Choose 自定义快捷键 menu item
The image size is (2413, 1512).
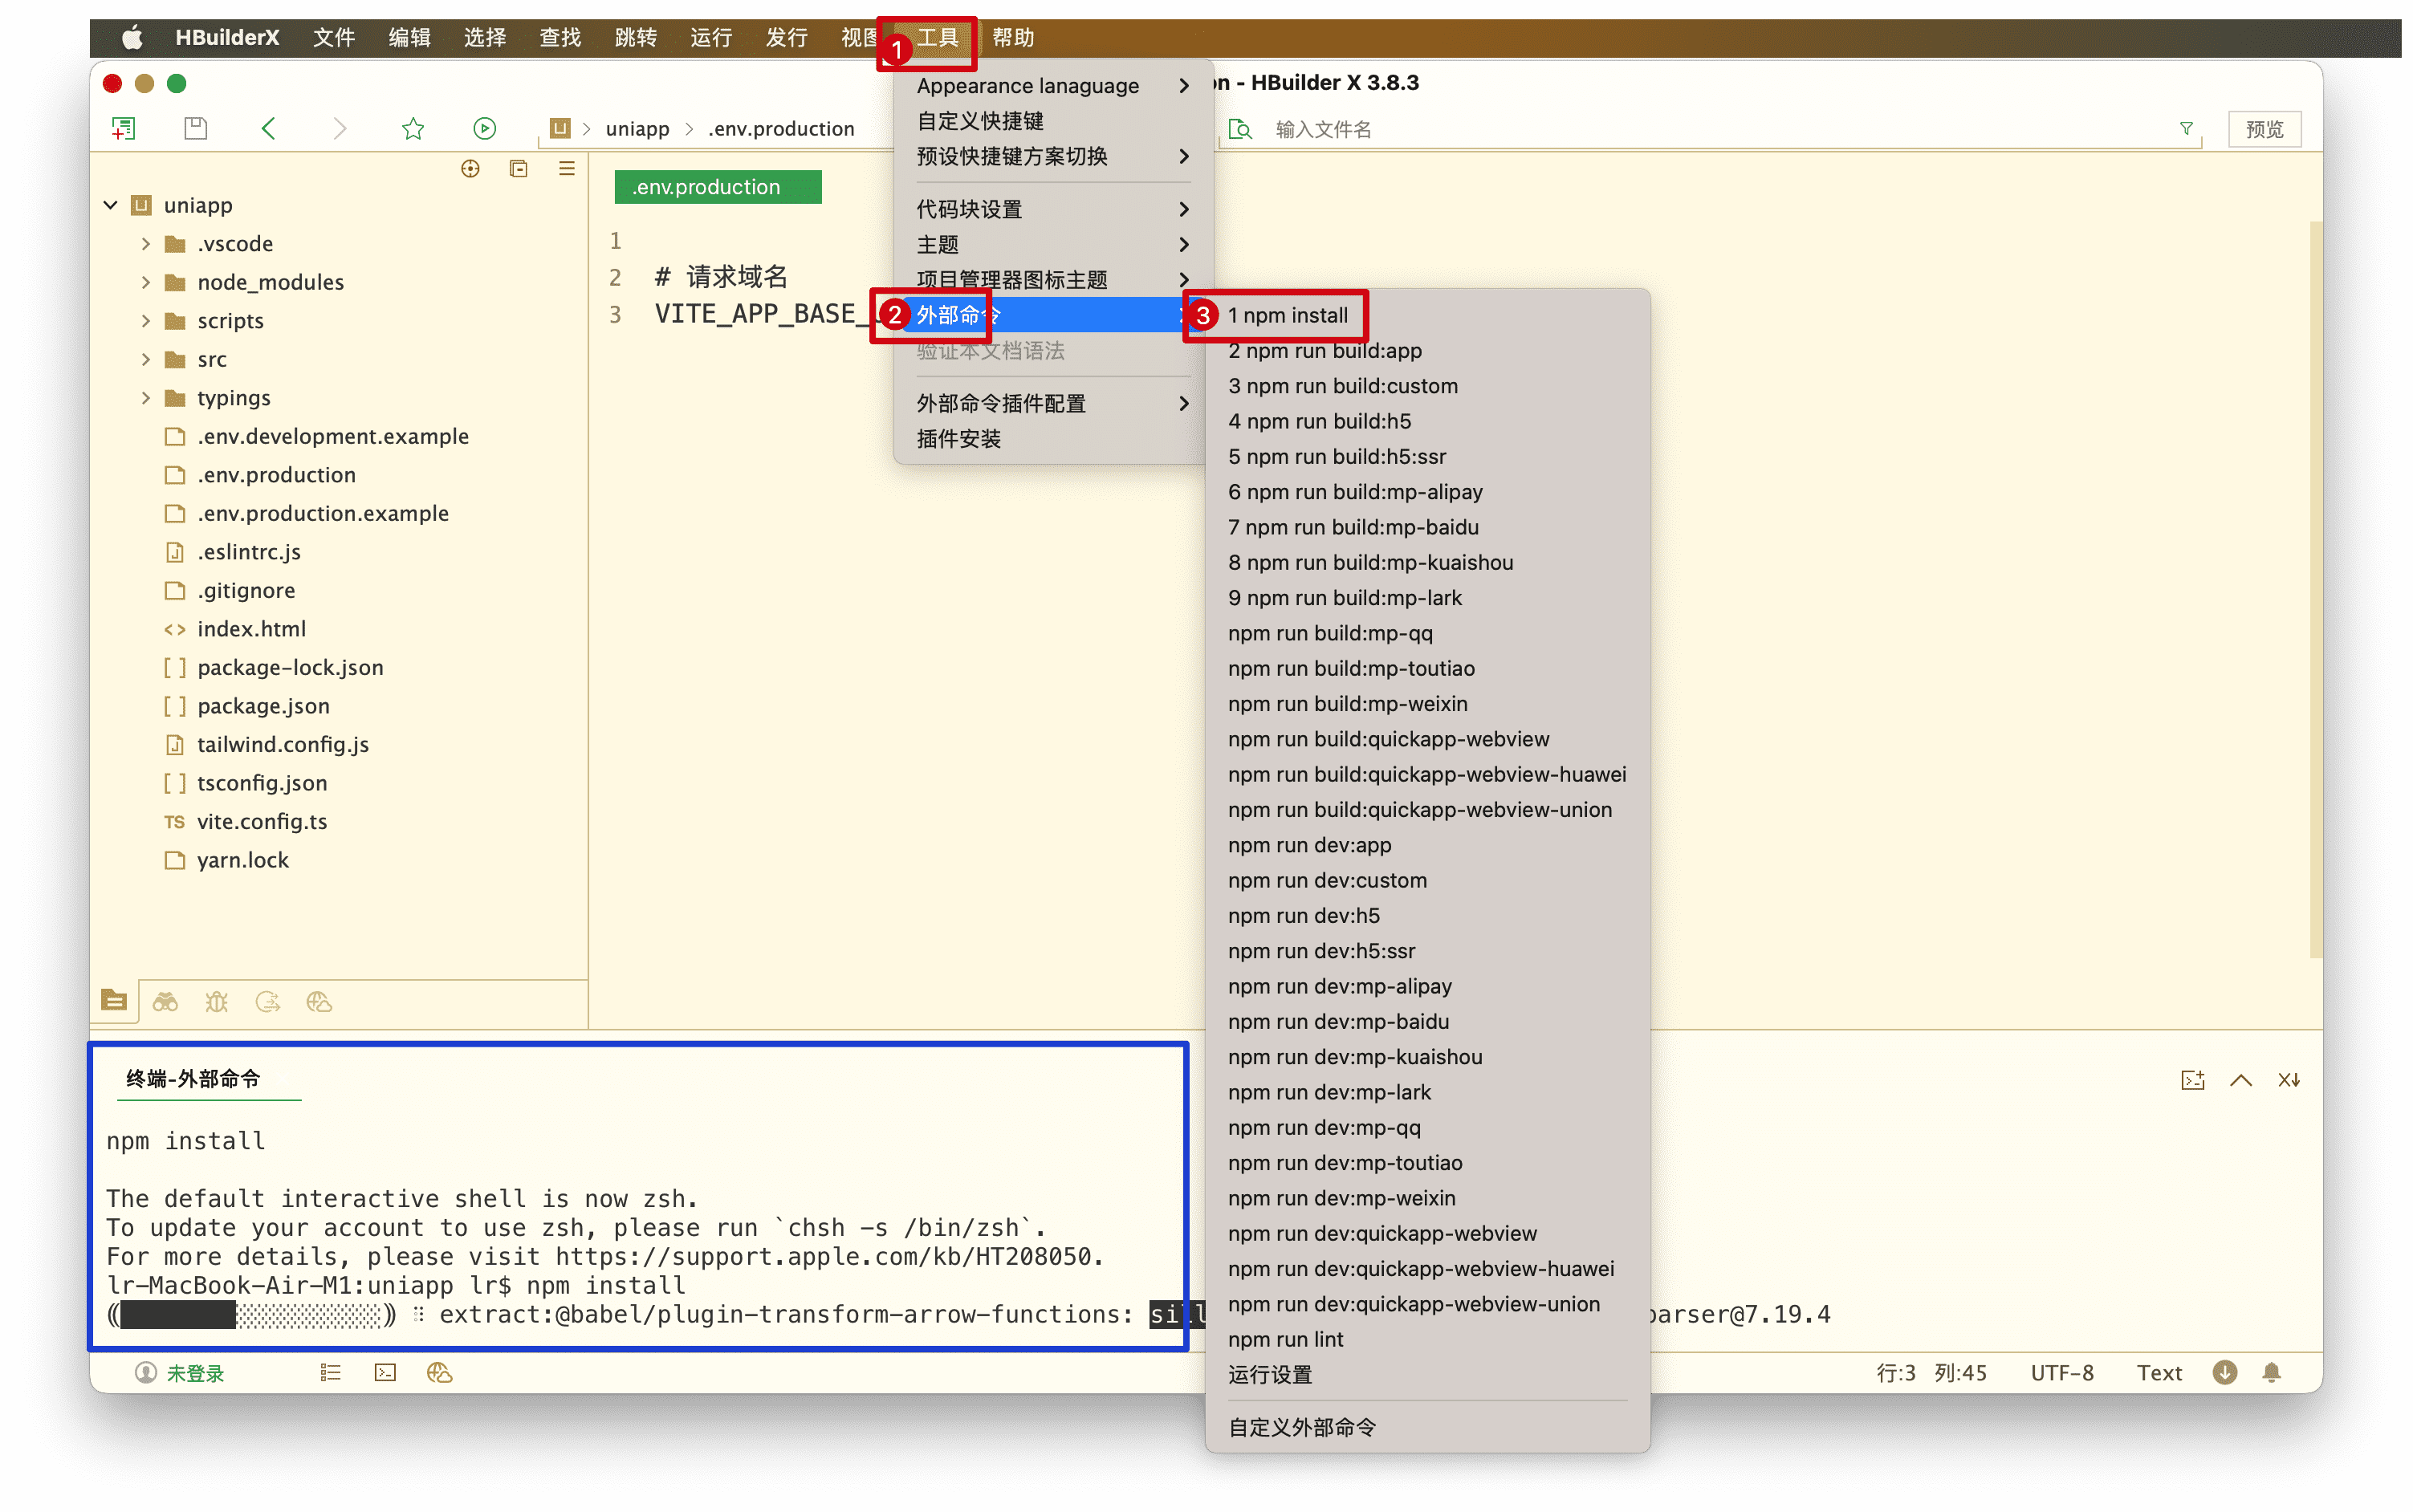(x=1053, y=121)
